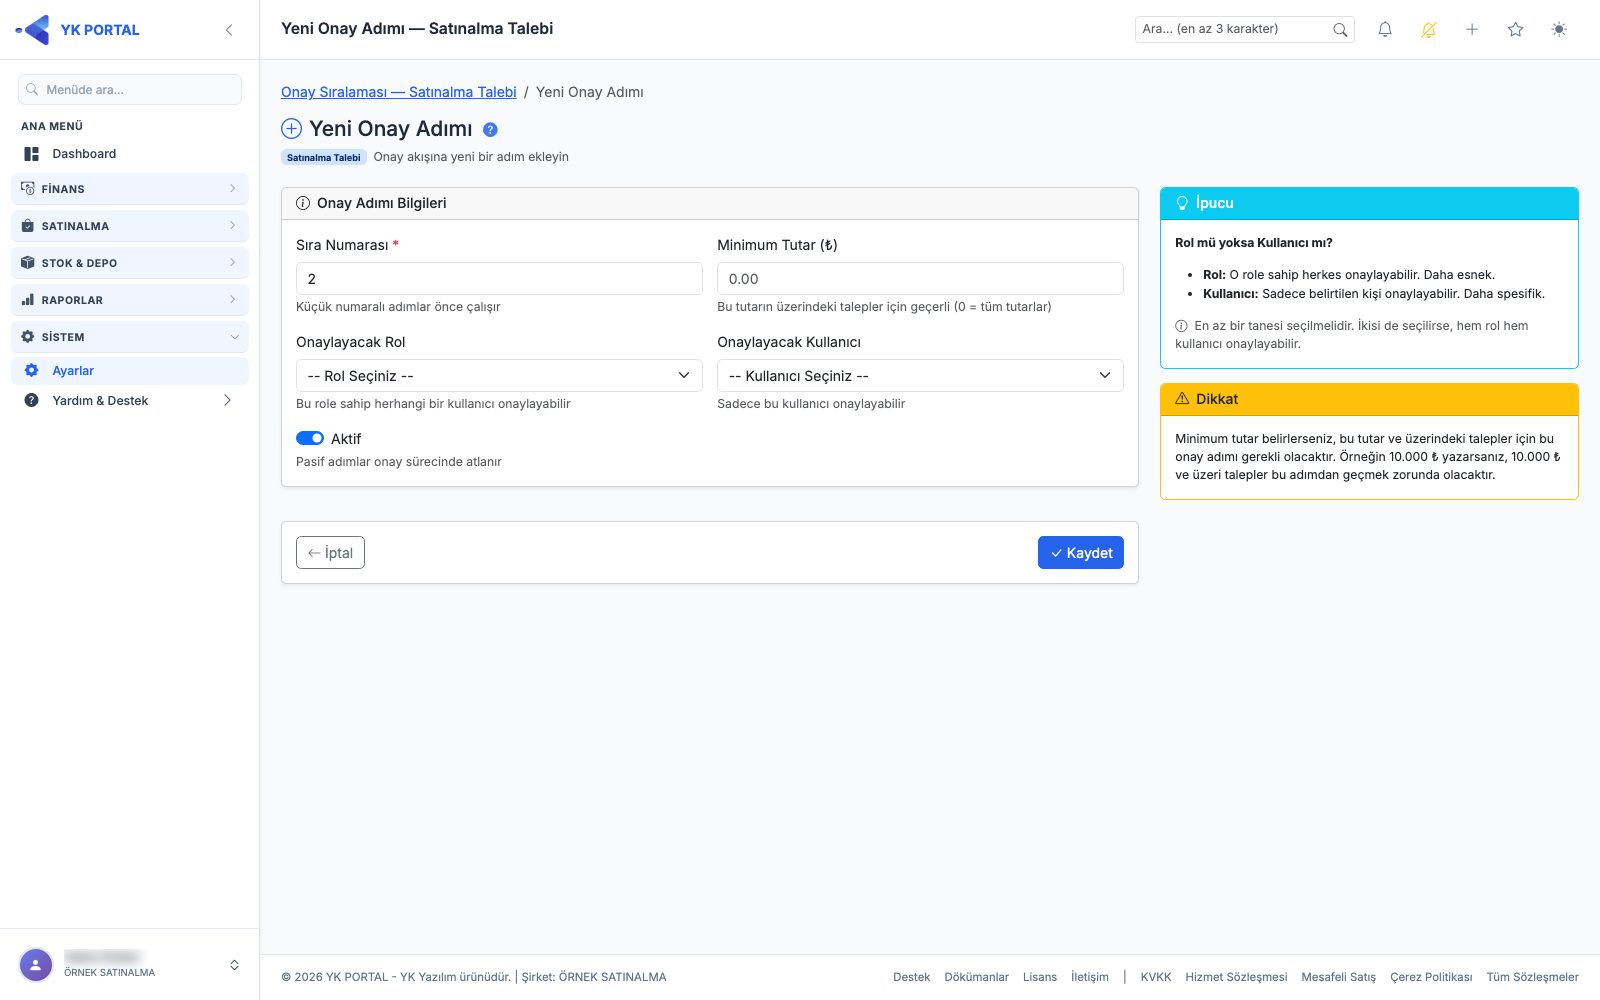Open the Onaylayacak Kullanıcı dropdown
Viewport: 1600px width, 1000px height.
920,375
